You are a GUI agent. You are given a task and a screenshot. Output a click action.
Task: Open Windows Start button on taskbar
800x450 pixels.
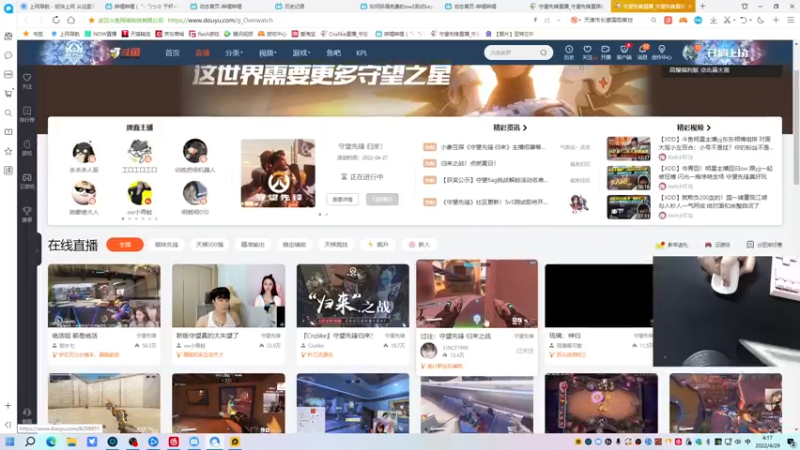10,442
